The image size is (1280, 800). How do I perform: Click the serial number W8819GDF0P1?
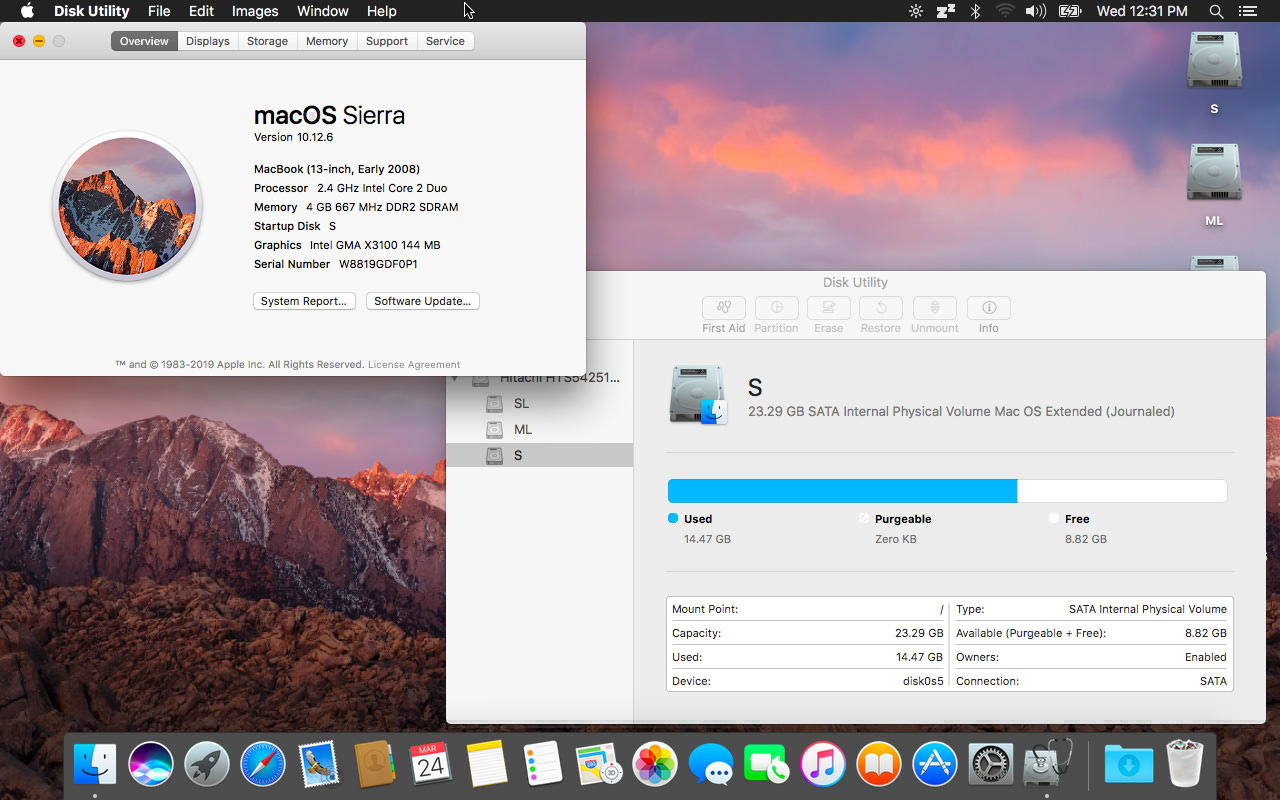point(378,264)
